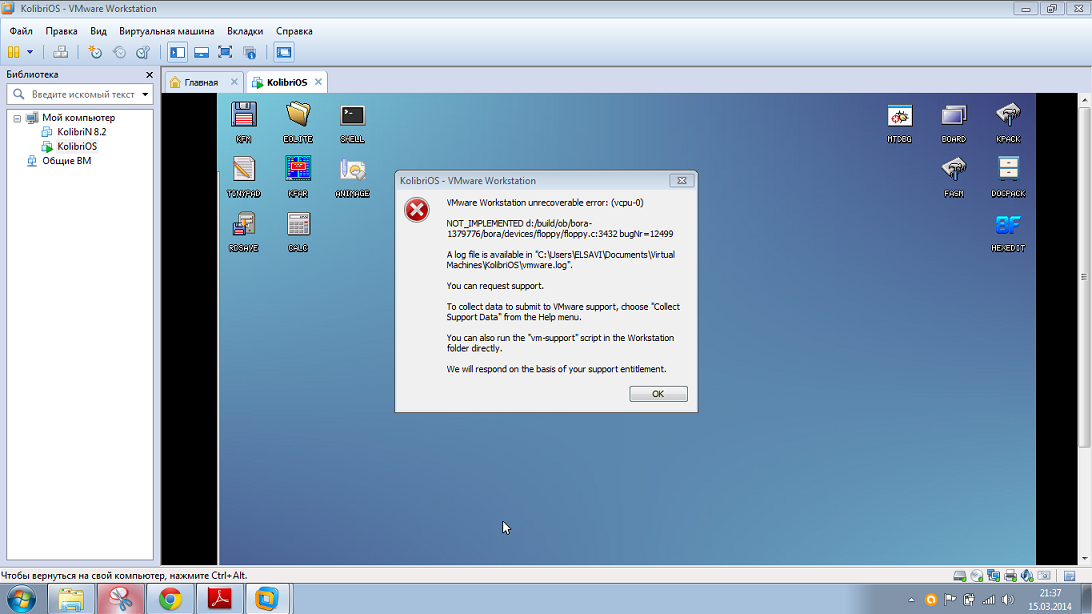
Task: Click the CD/DVD device status bar icon
Action: click(x=976, y=576)
